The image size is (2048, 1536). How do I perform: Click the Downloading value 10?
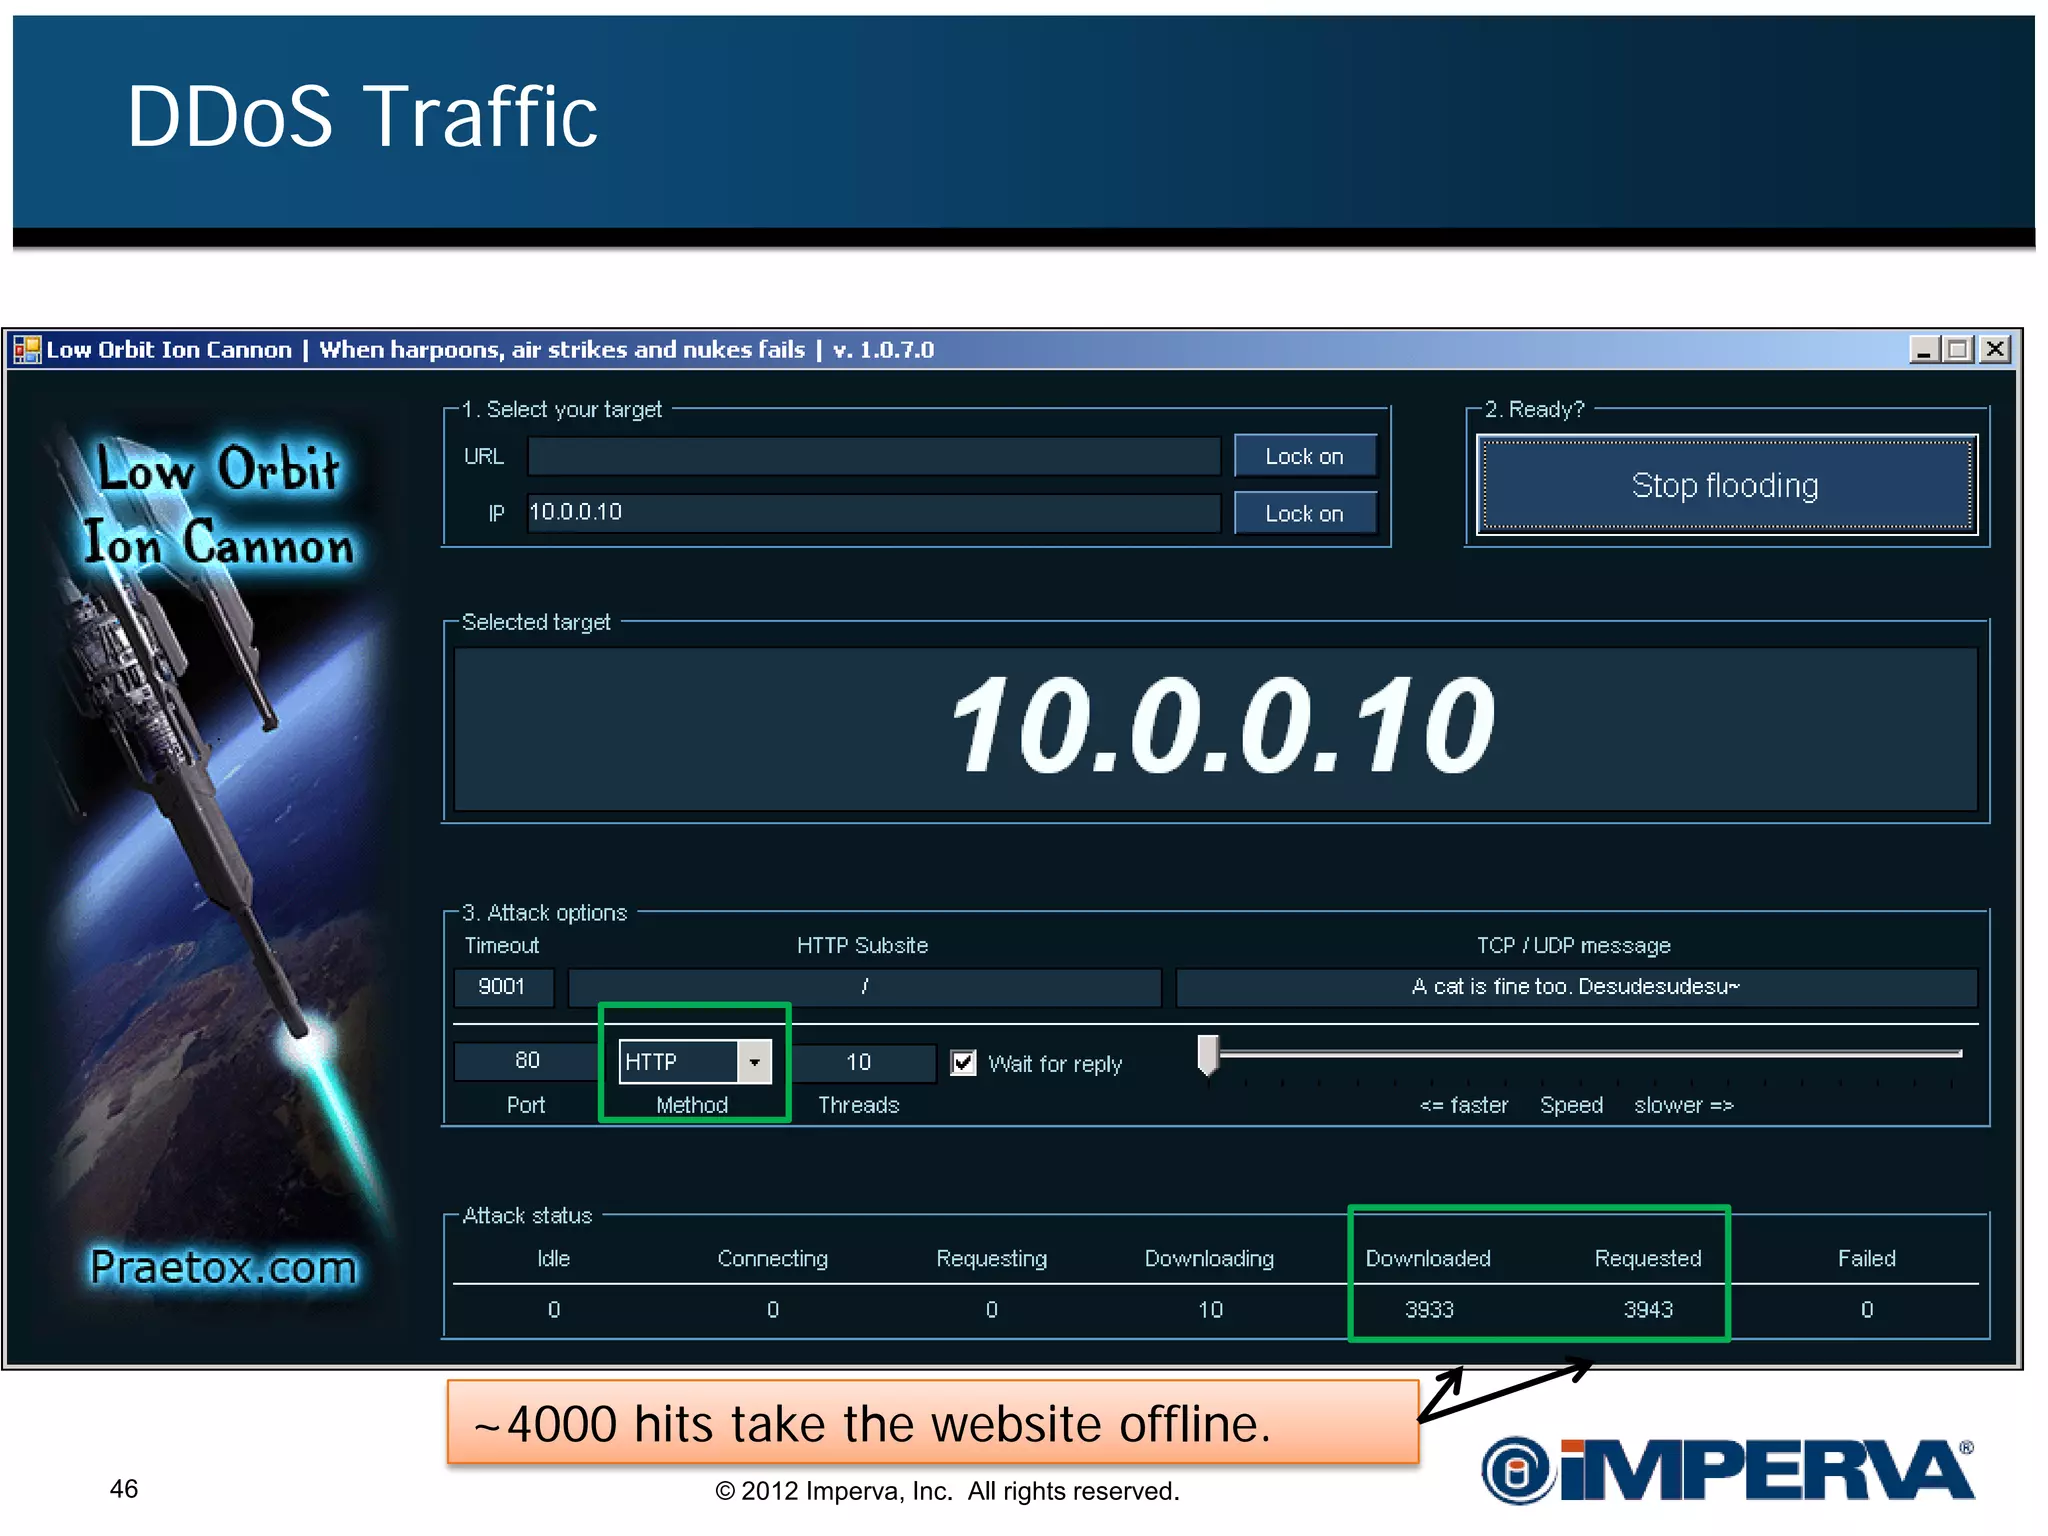point(1210,1310)
